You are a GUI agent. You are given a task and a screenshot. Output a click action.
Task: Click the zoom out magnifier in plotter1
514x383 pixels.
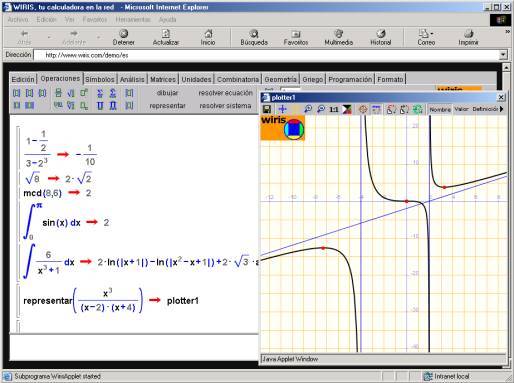[321, 109]
